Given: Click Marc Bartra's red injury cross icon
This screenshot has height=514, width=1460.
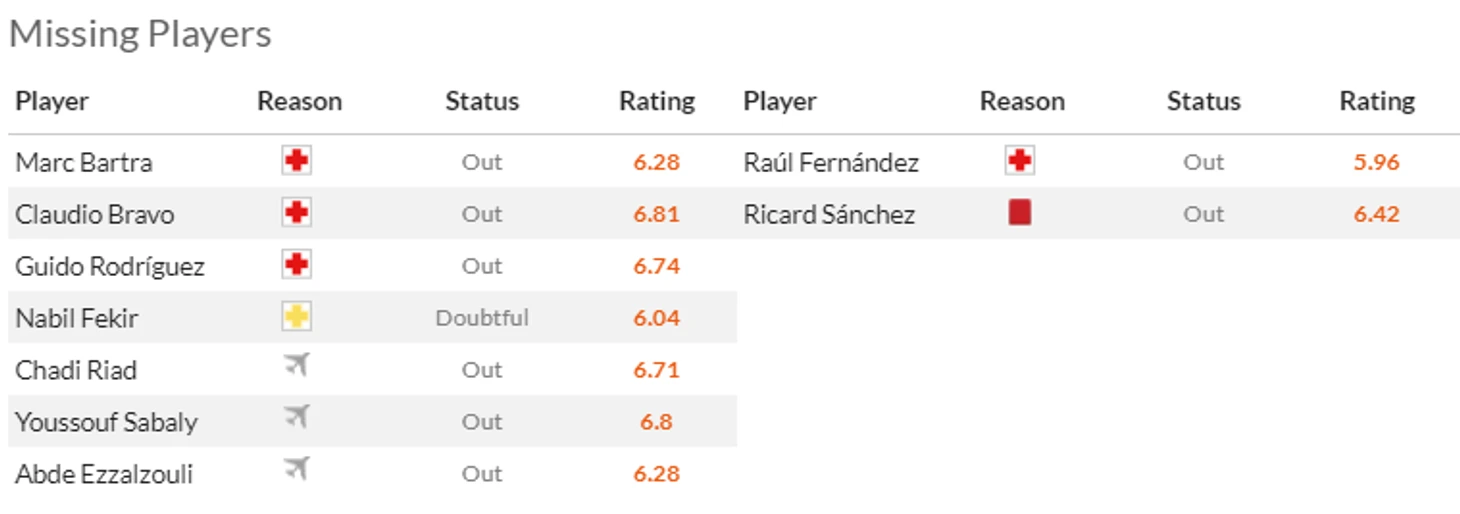Looking at the screenshot, I should pyautogui.click(x=296, y=161).
